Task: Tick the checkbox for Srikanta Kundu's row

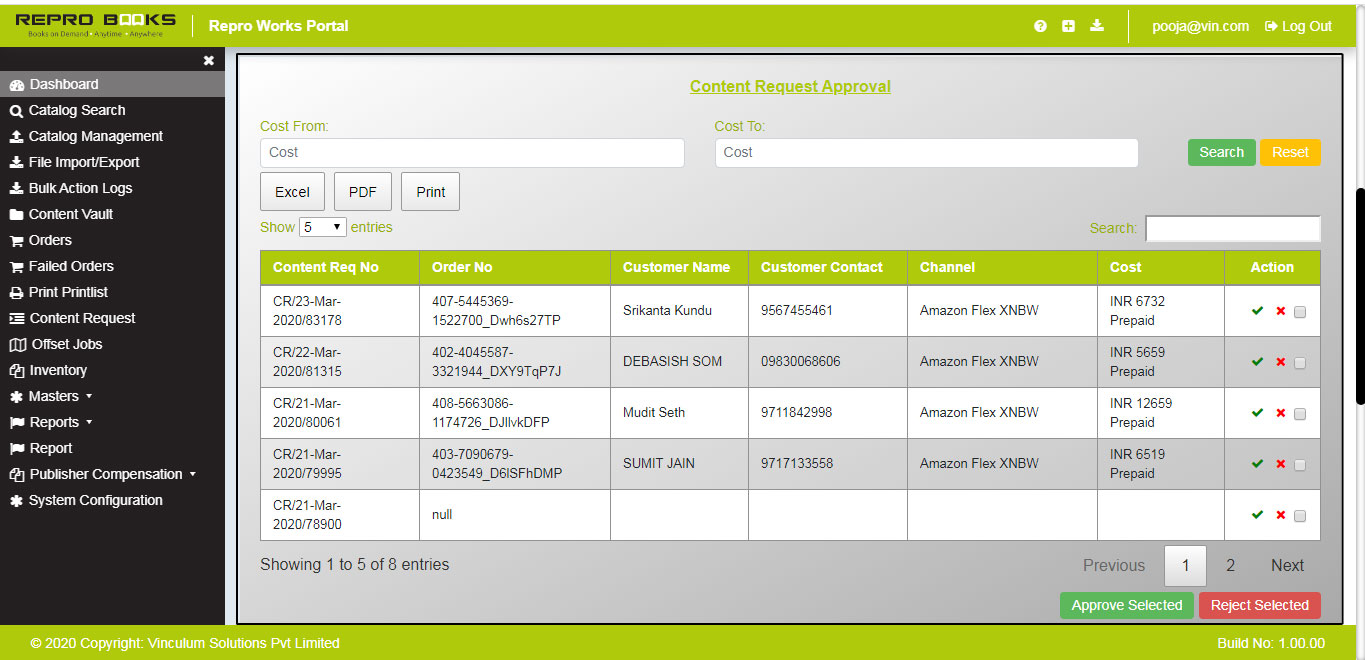Action: point(1300,312)
